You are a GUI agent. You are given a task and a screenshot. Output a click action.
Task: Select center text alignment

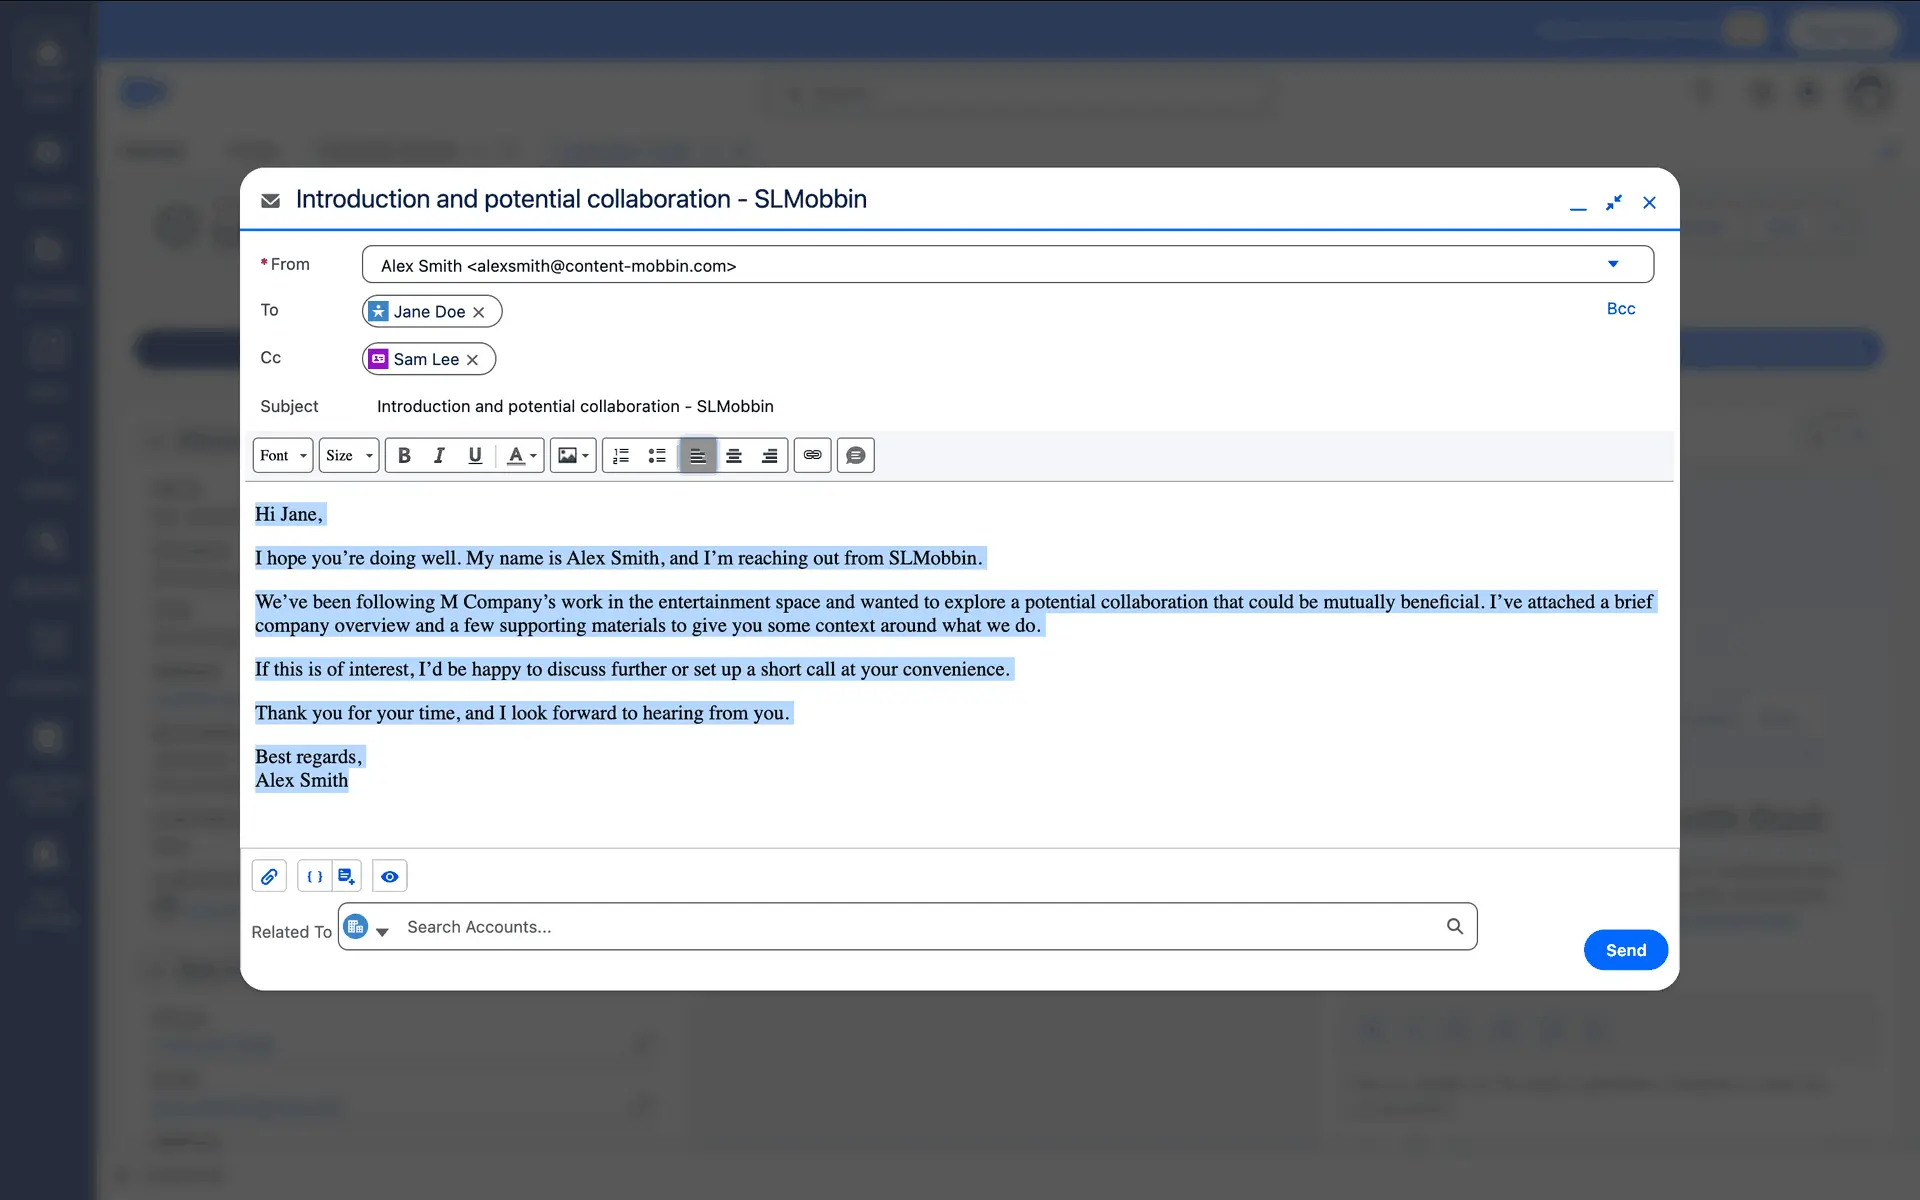coord(734,456)
